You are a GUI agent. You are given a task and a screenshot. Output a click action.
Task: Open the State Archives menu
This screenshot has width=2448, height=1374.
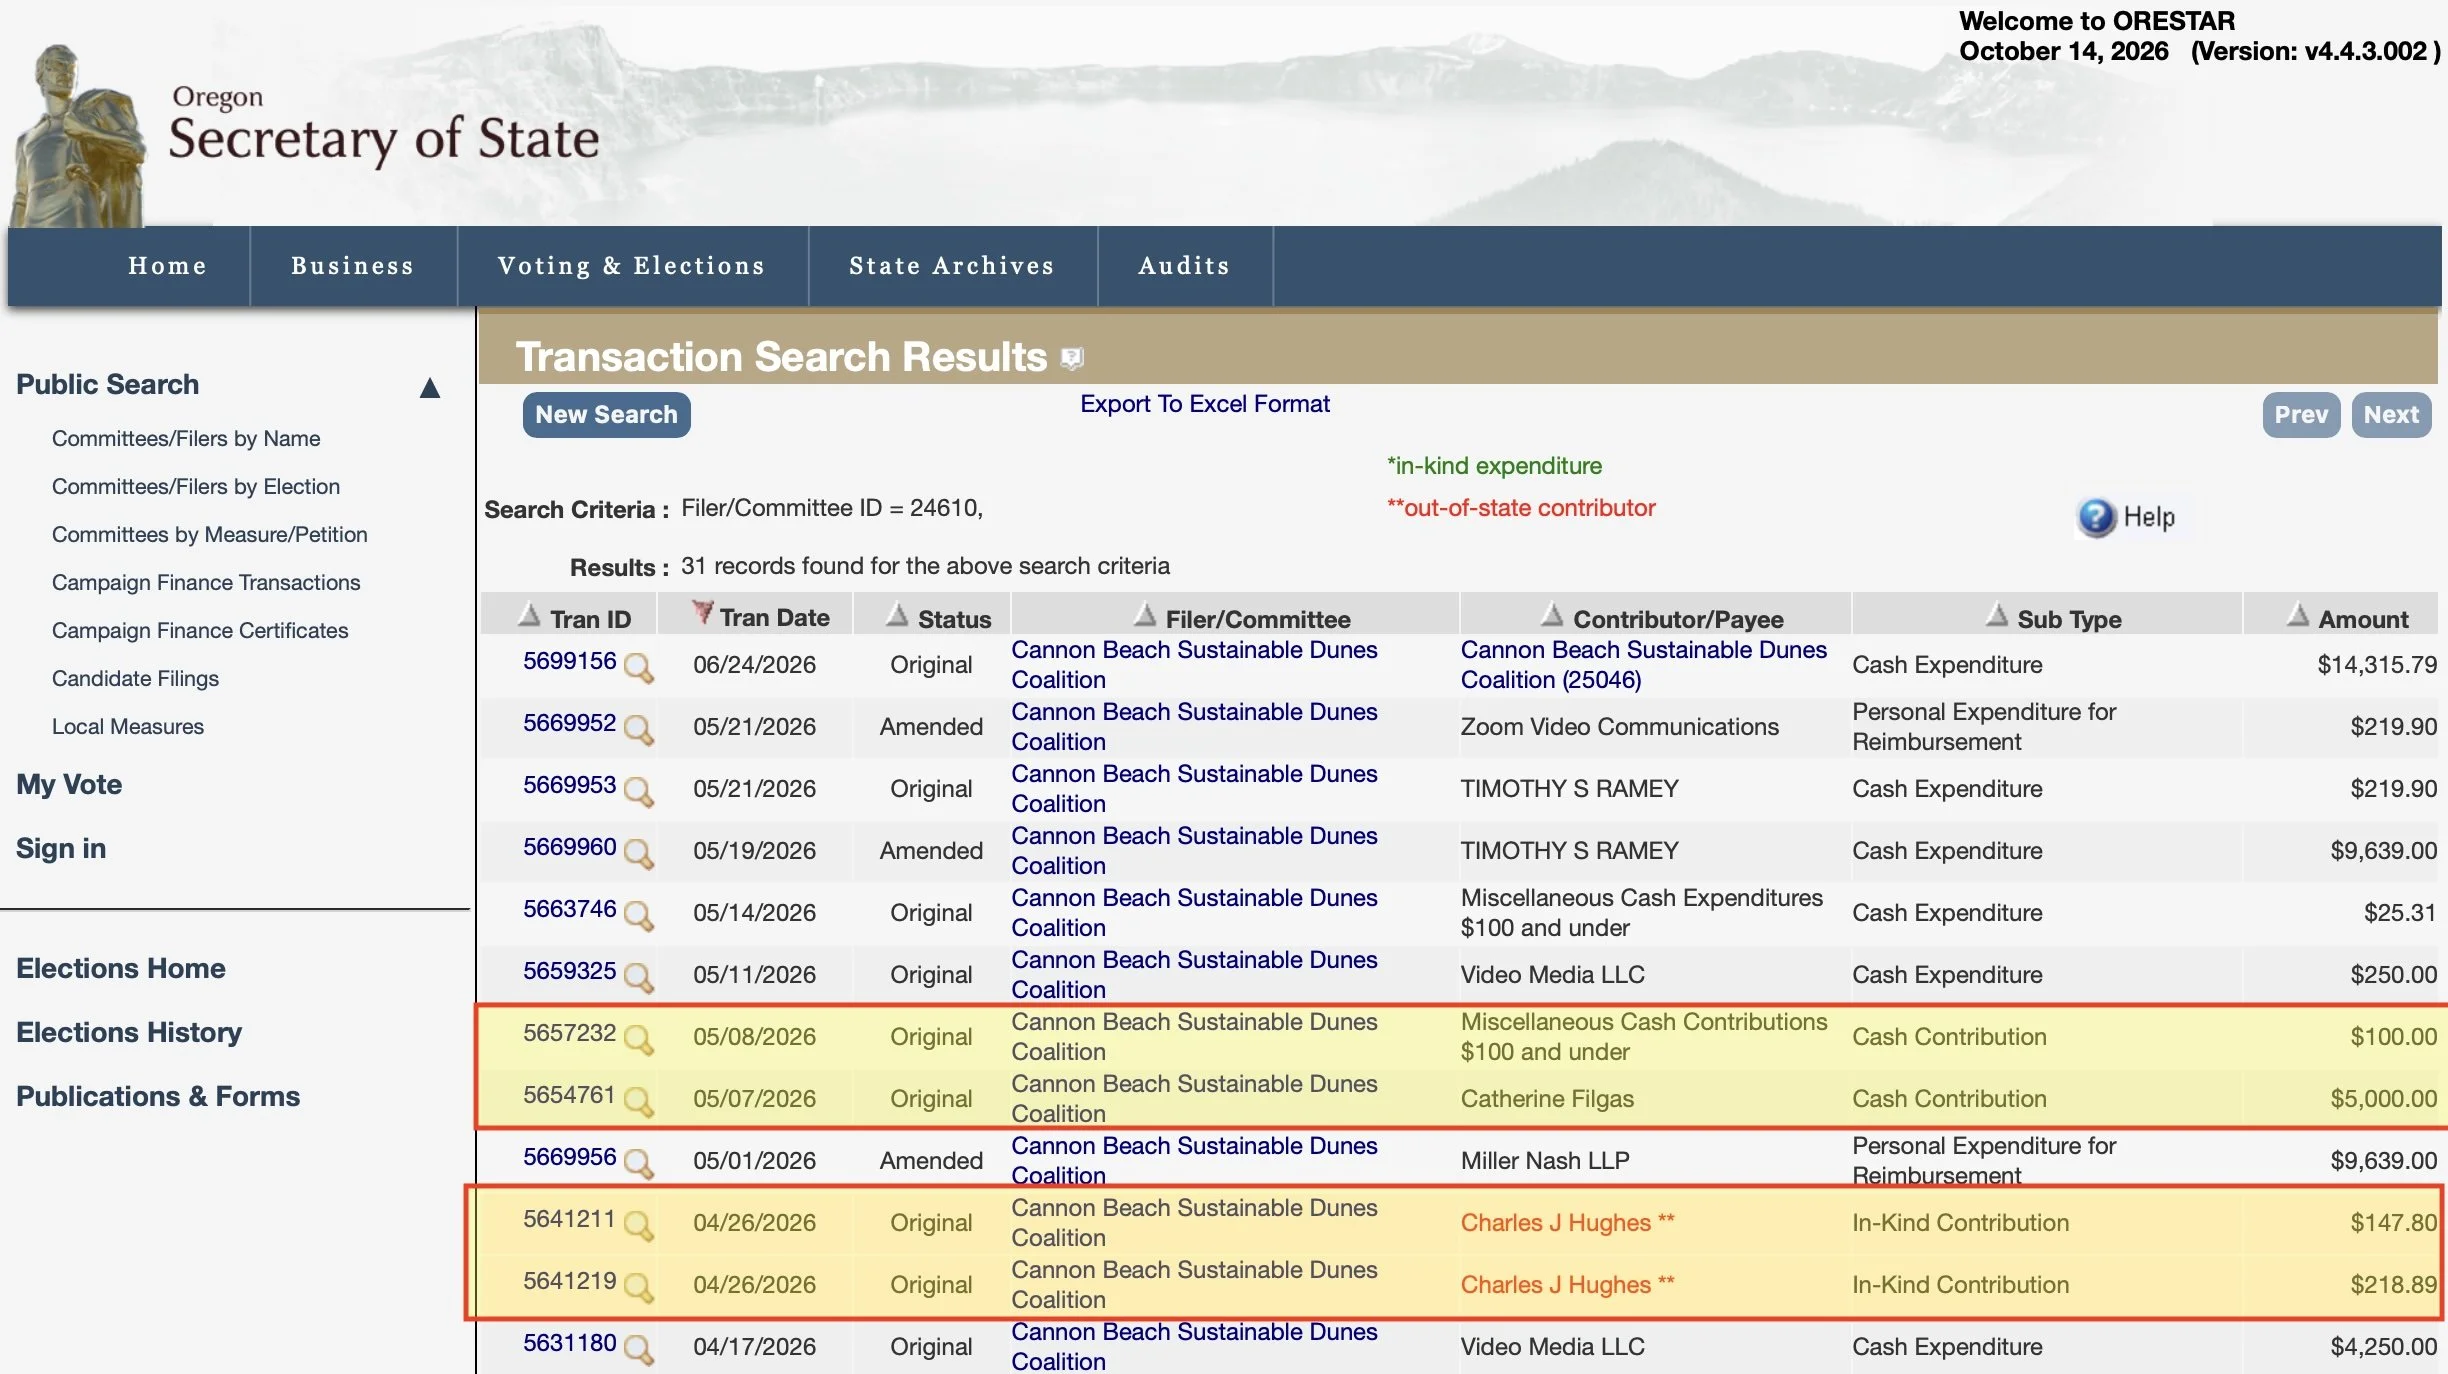click(x=952, y=266)
